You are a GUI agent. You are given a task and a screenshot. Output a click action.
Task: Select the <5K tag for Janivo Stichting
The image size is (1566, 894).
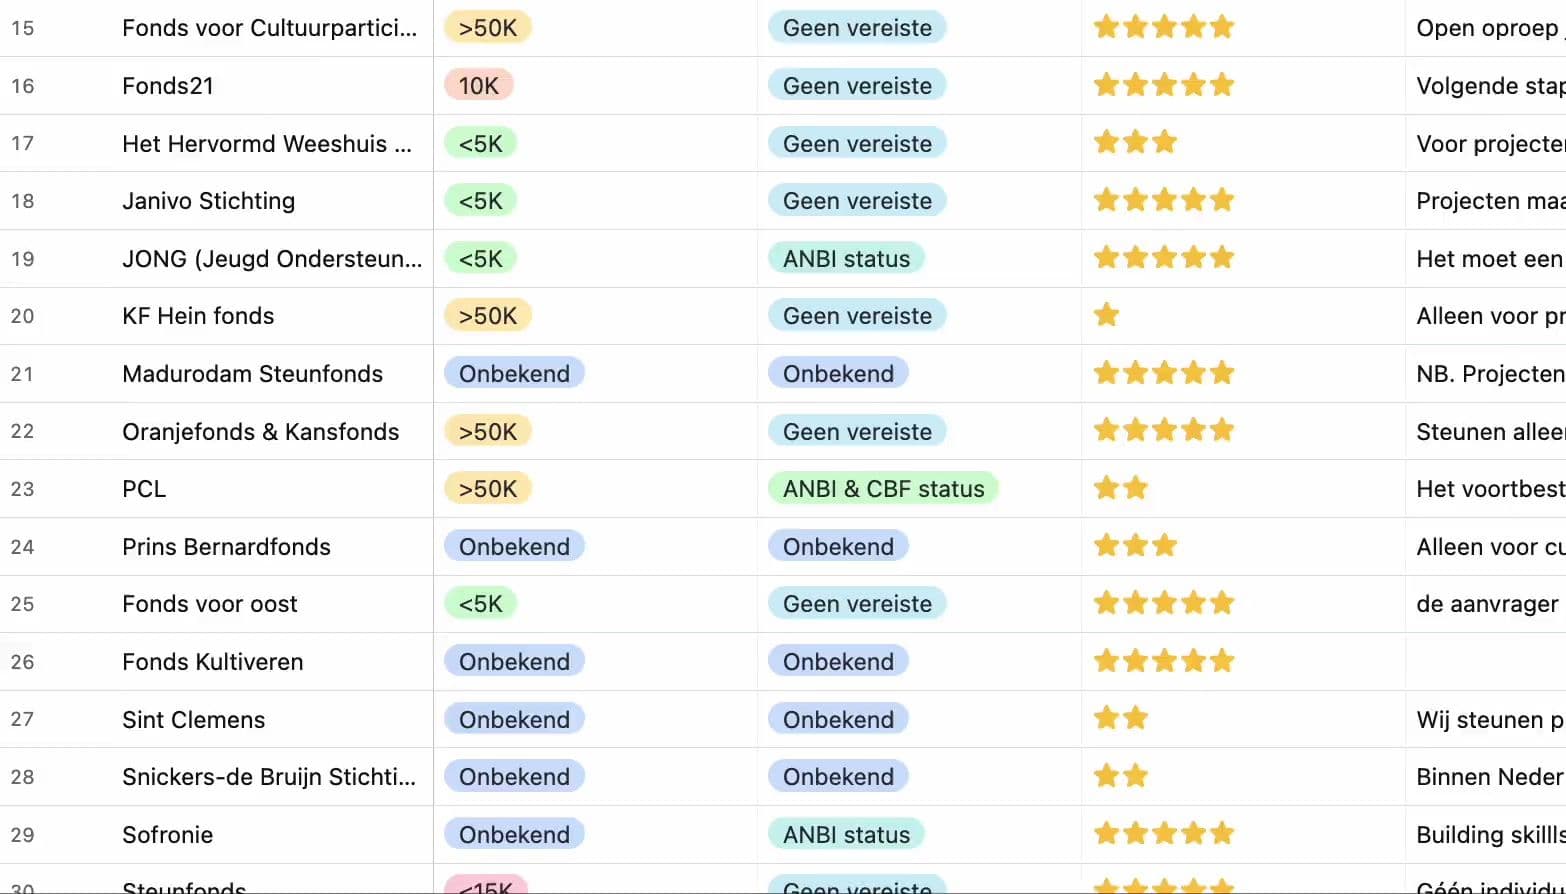click(481, 201)
